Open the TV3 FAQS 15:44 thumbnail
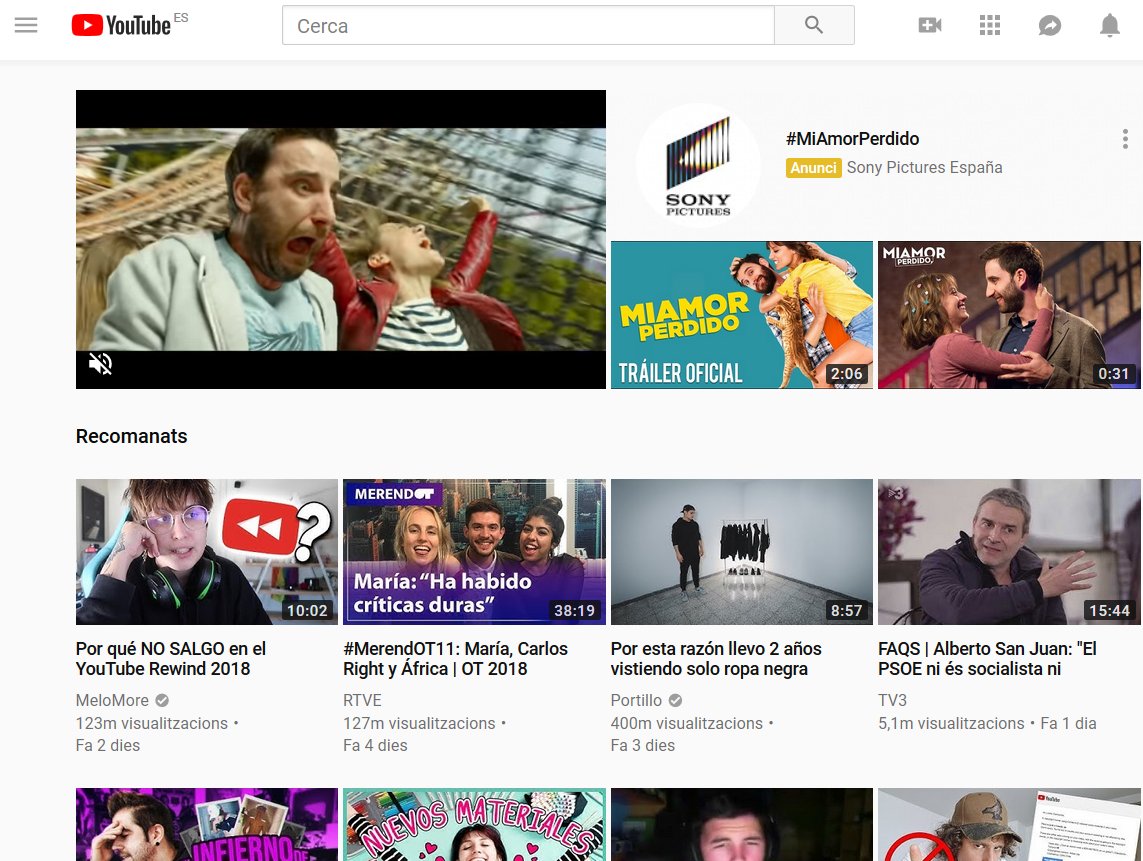The width and height of the screenshot is (1143, 861). coord(1009,552)
